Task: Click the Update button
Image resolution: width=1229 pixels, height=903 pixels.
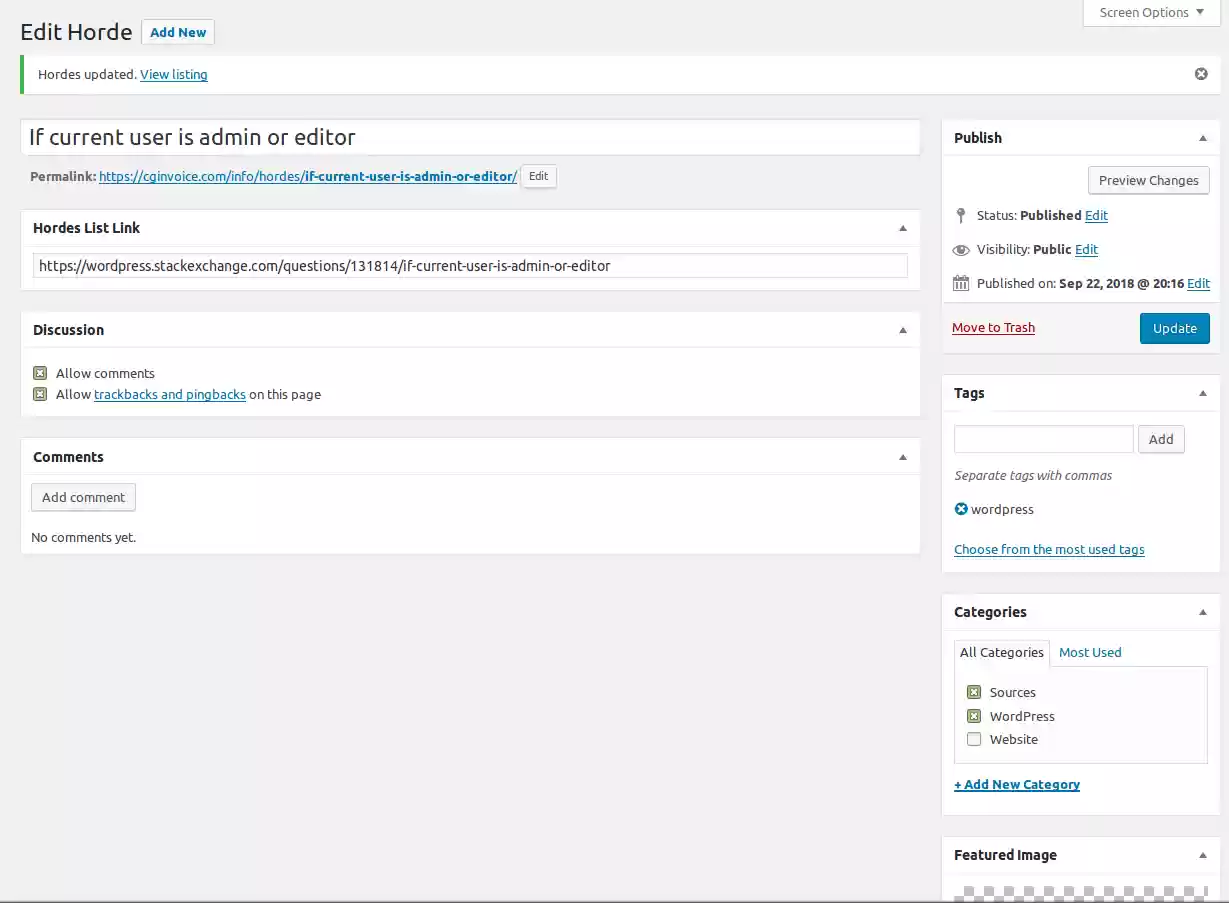Action: coord(1174,328)
